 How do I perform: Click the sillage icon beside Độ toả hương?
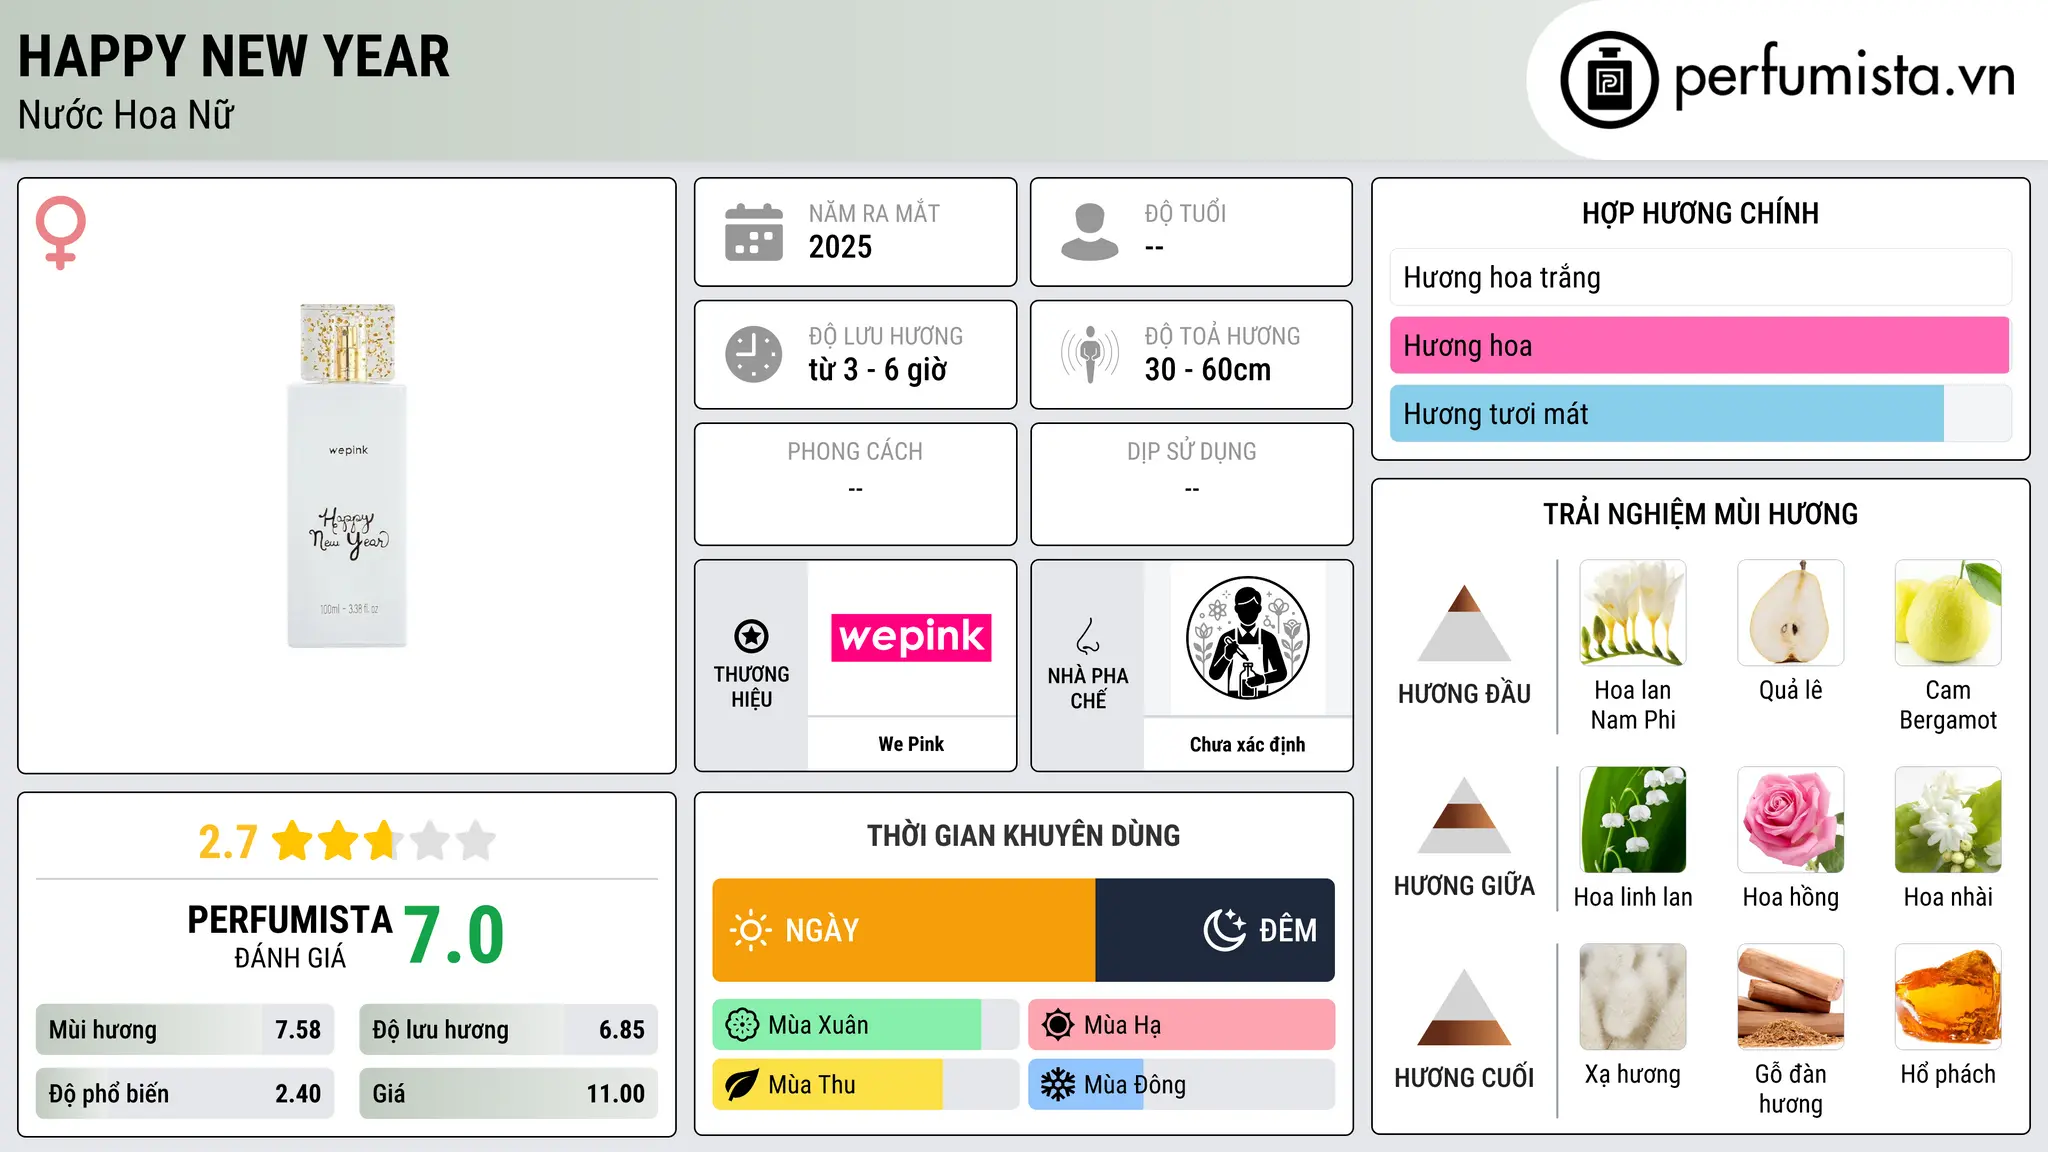[1090, 354]
